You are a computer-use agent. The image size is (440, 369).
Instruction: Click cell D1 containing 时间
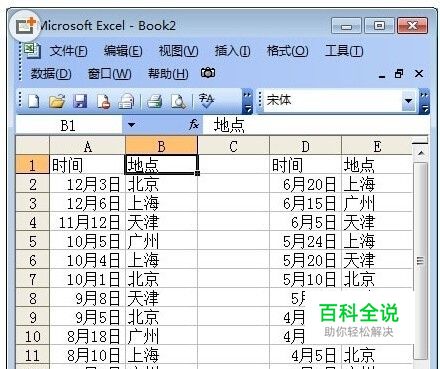click(305, 165)
